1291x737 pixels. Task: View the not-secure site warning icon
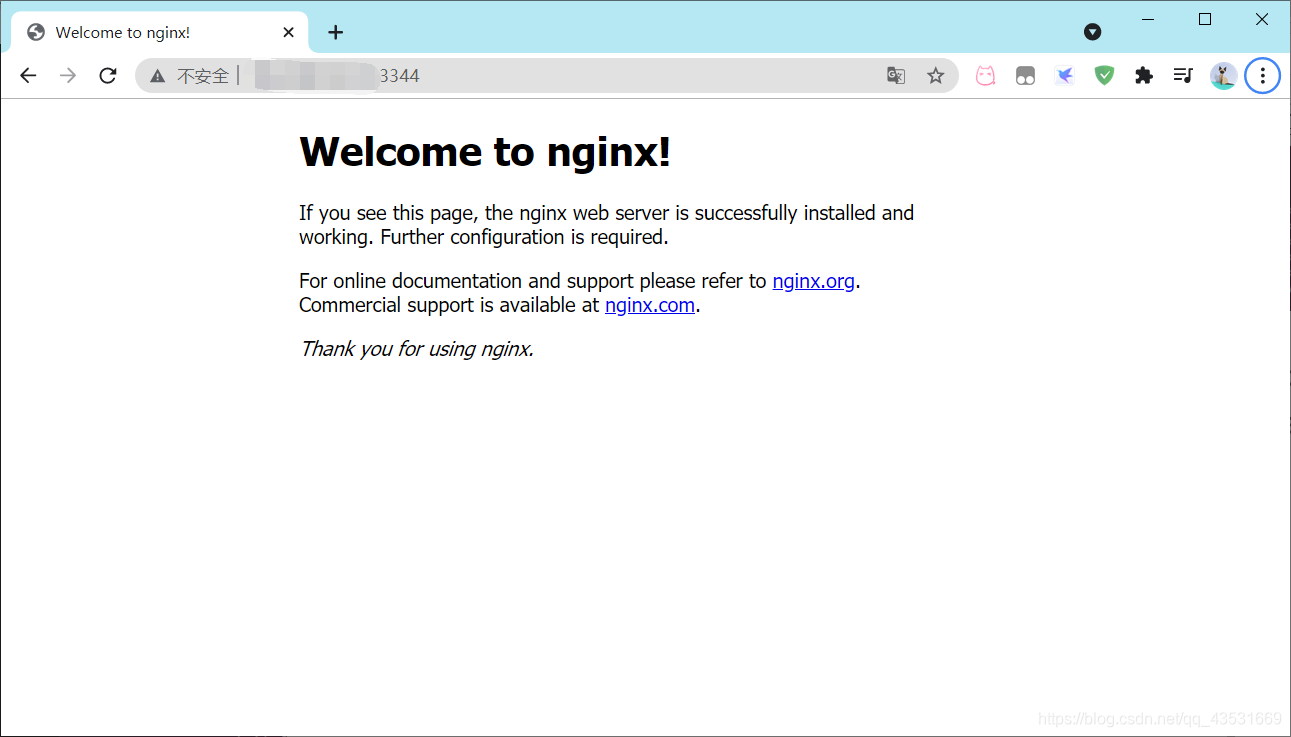click(157, 76)
